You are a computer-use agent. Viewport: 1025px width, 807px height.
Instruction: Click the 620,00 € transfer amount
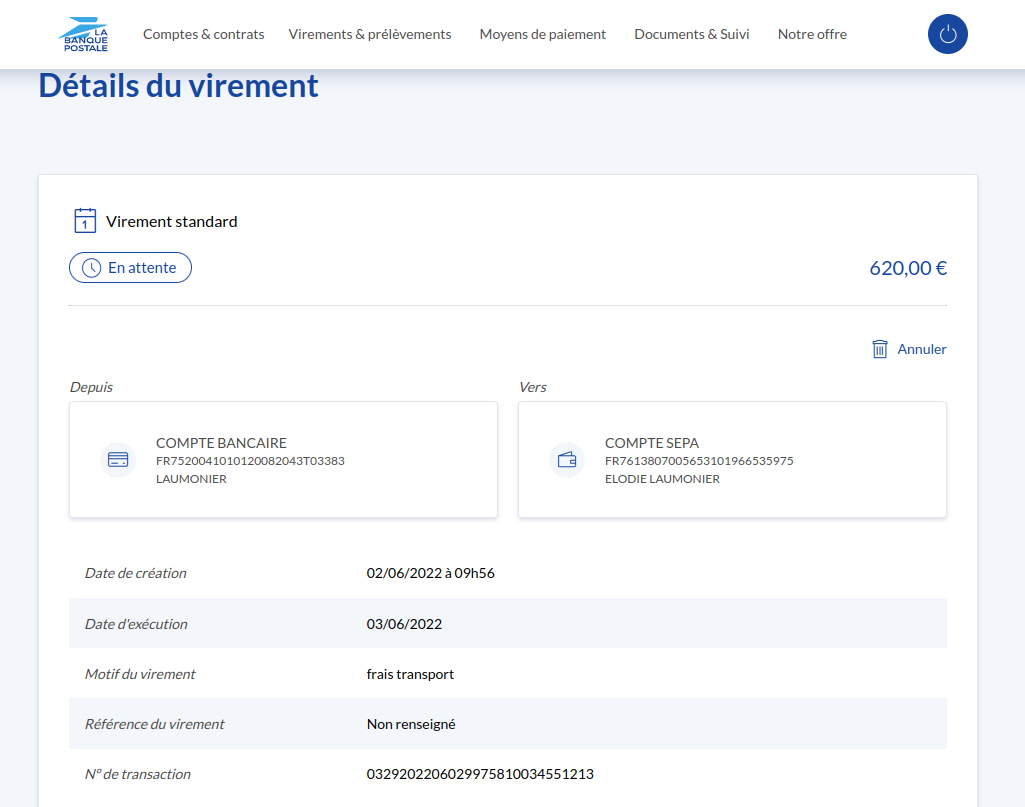coord(908,268)
